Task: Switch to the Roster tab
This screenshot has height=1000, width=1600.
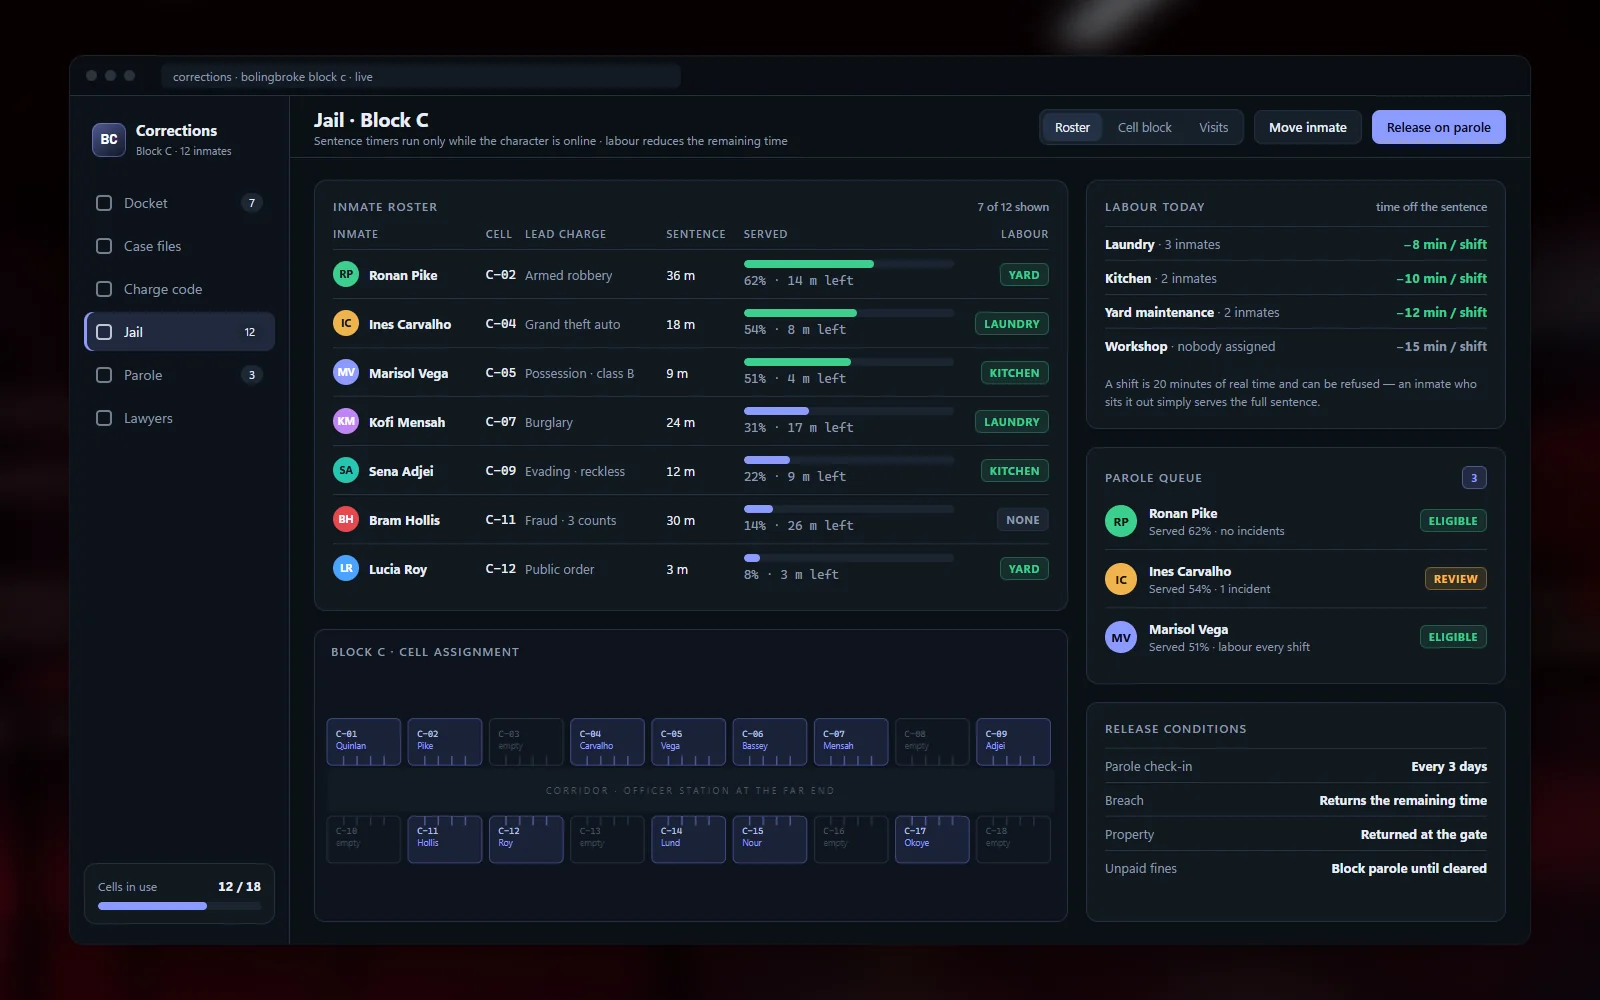Action: tap(1072, 127)
